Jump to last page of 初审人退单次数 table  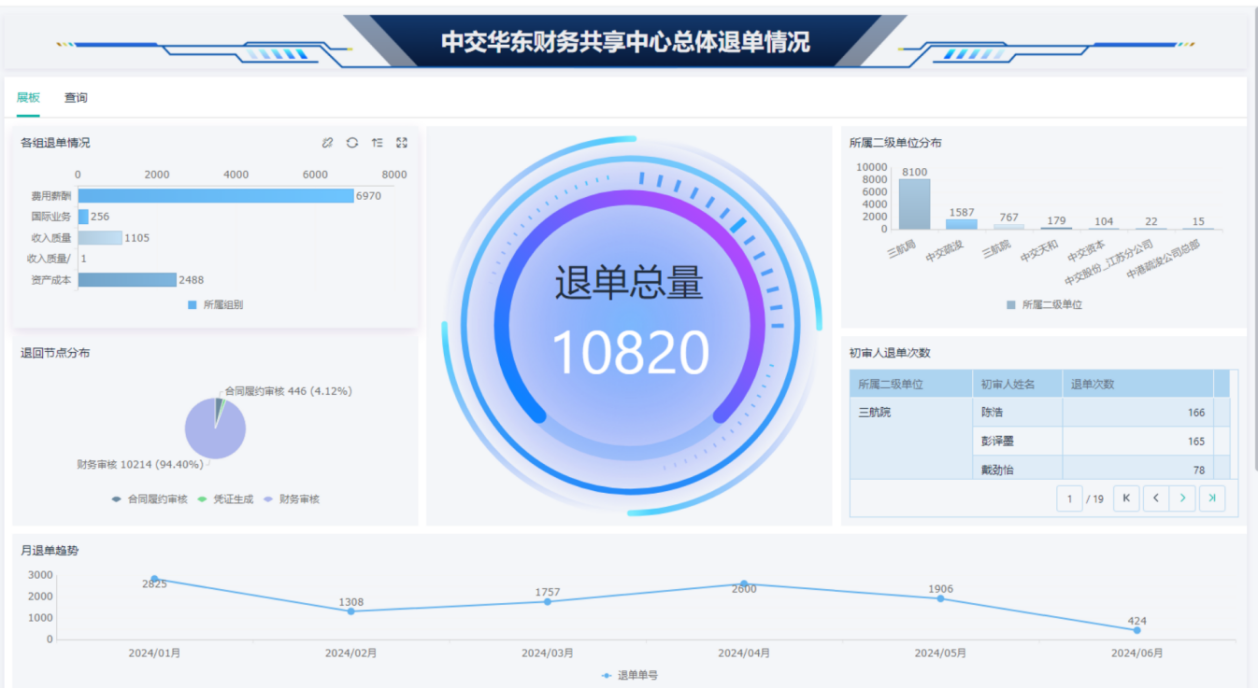[1212, 498]
